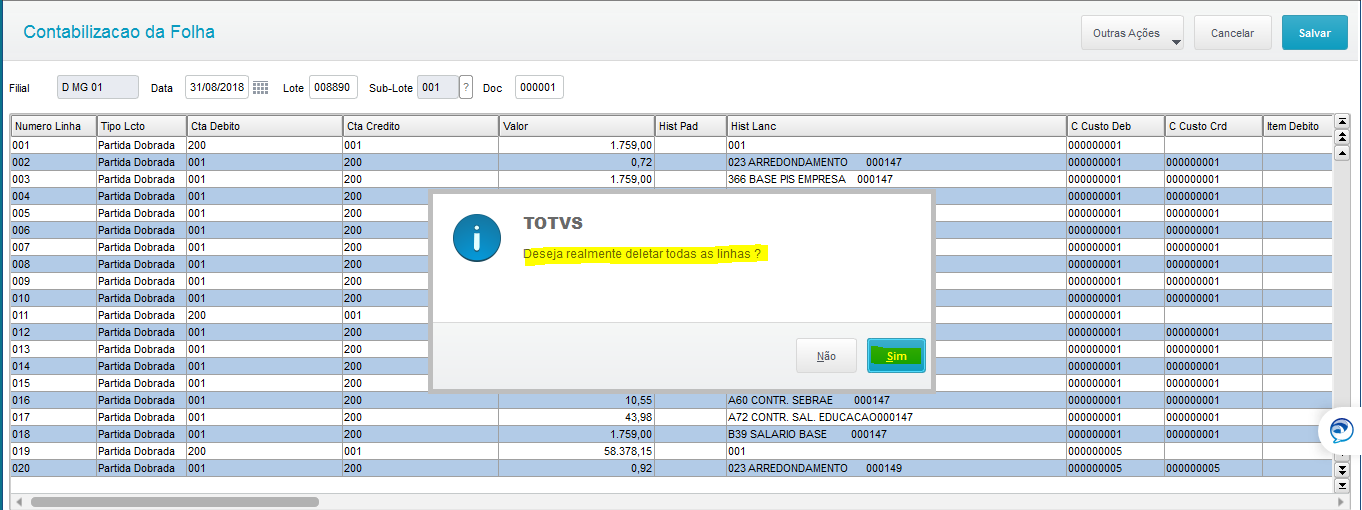The width and height of the screenshot is (1362, 510).
Task: Jump to first row with top double-arrow
Action: point(1342,122)
